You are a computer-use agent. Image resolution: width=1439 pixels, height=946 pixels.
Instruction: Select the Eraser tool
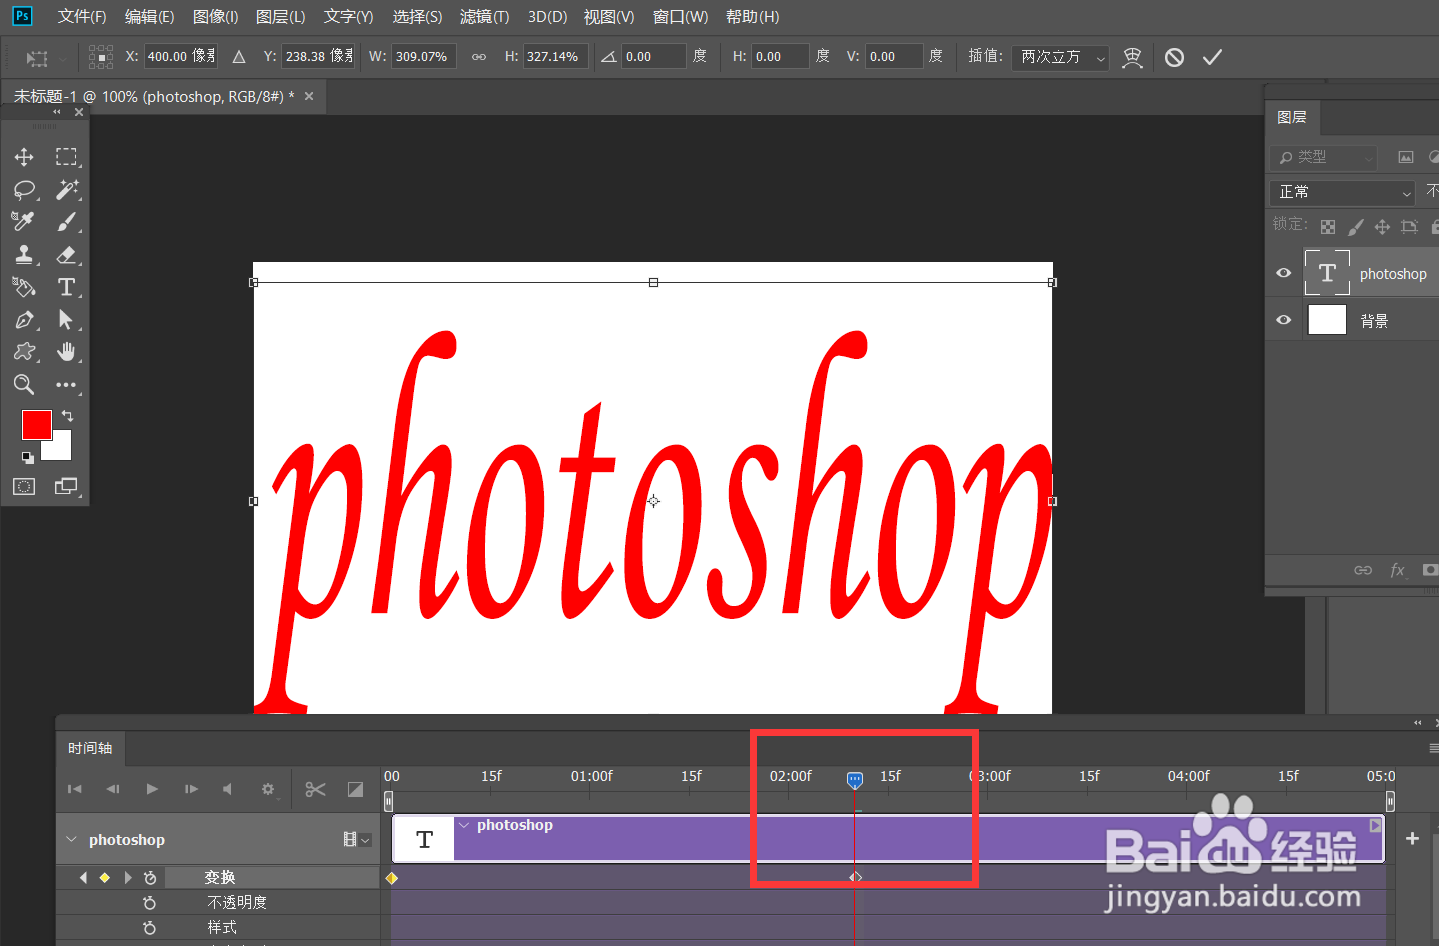tap(66, 255)
